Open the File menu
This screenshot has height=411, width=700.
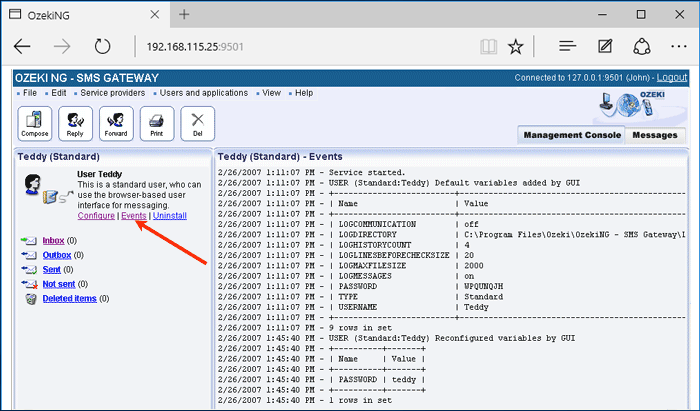tap(29, 93)
